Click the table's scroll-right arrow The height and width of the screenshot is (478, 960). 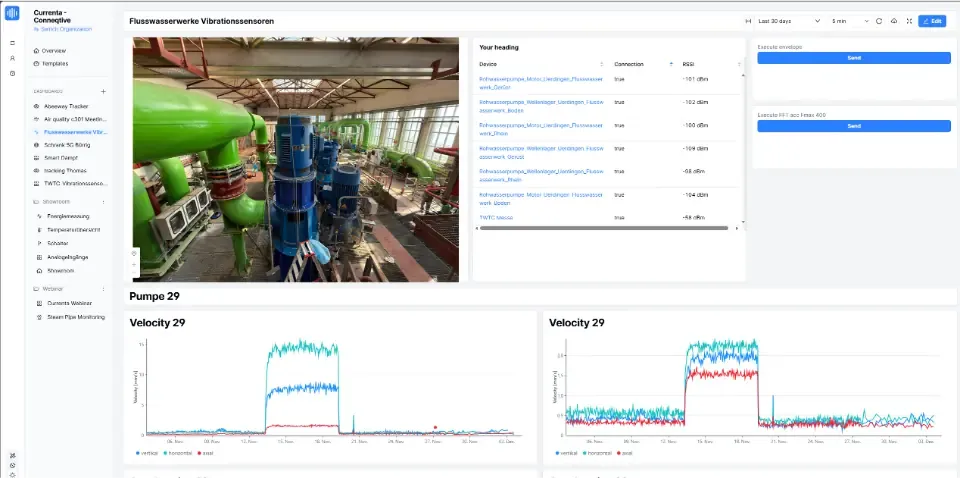(x=737, y=228)
